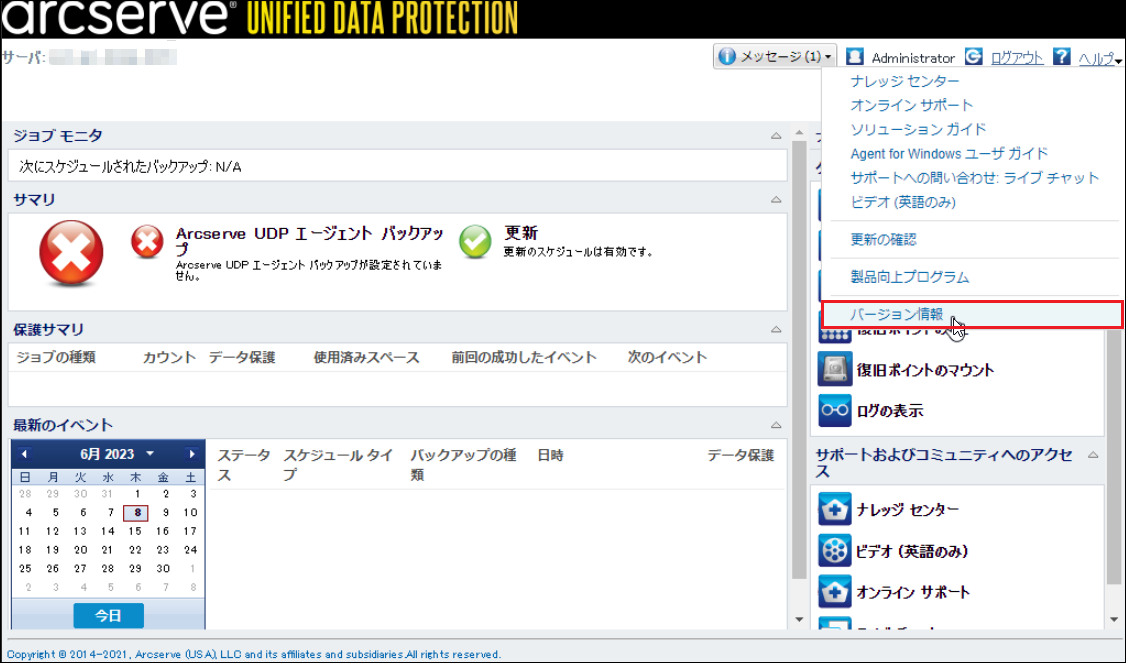This screenshot has width=1126, height=663.
Task: Open オンライン サポート sidebar link
Action: click(x=913, y=592)
